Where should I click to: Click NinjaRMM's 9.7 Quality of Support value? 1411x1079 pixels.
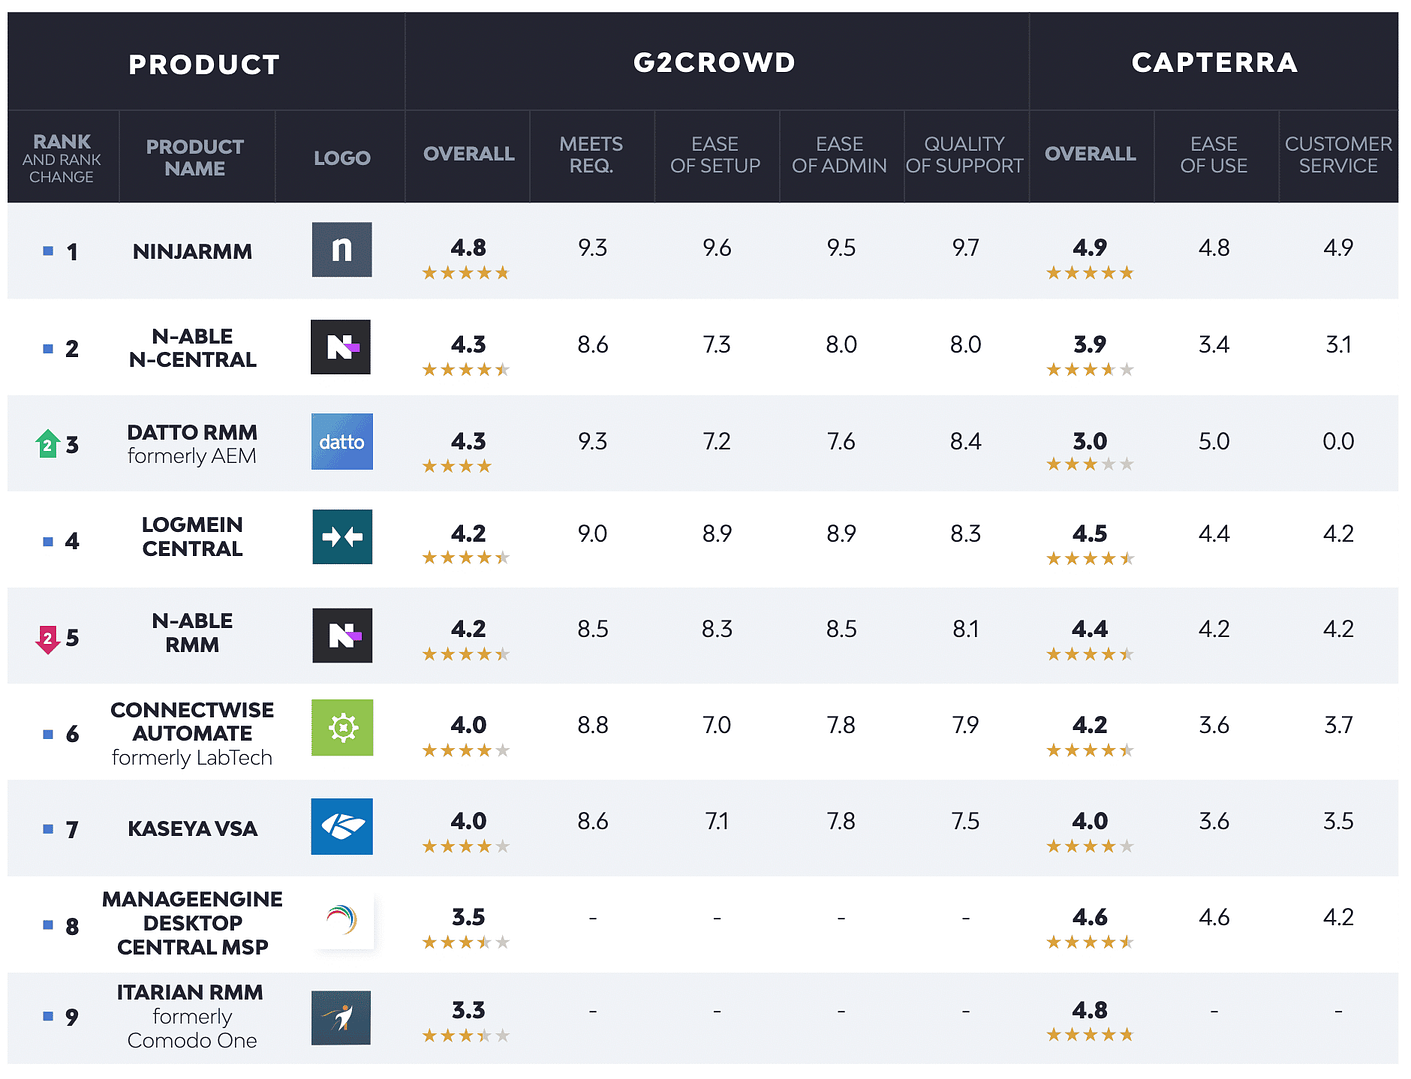coord(965,248)
